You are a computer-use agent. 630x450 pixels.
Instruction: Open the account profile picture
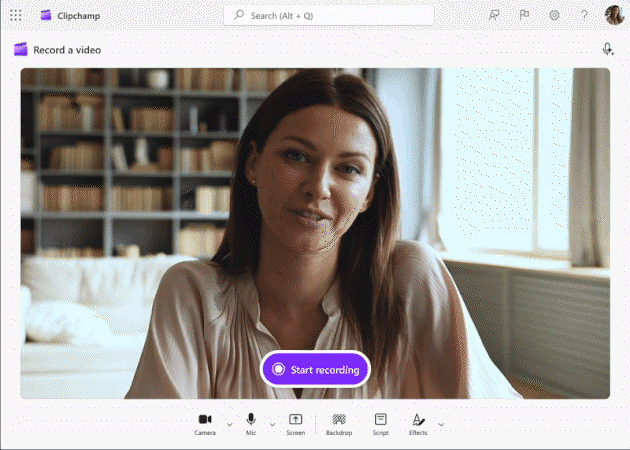coord(614,15)
